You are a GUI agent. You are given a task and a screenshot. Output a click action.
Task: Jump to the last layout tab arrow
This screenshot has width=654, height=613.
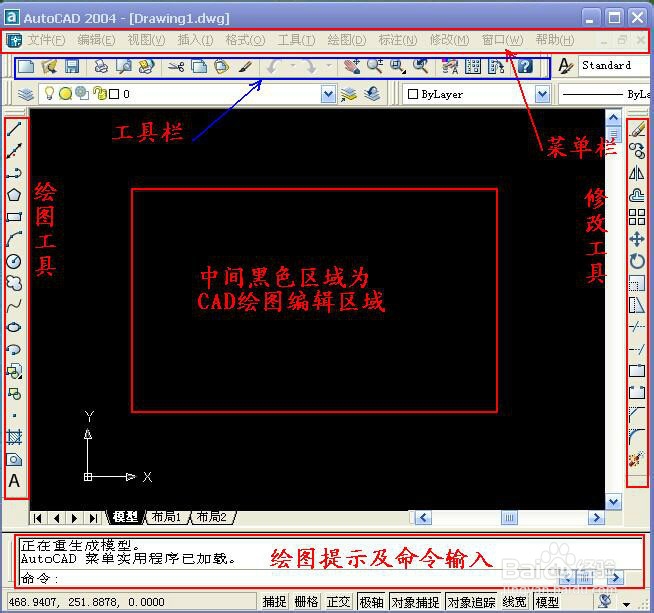93,518
